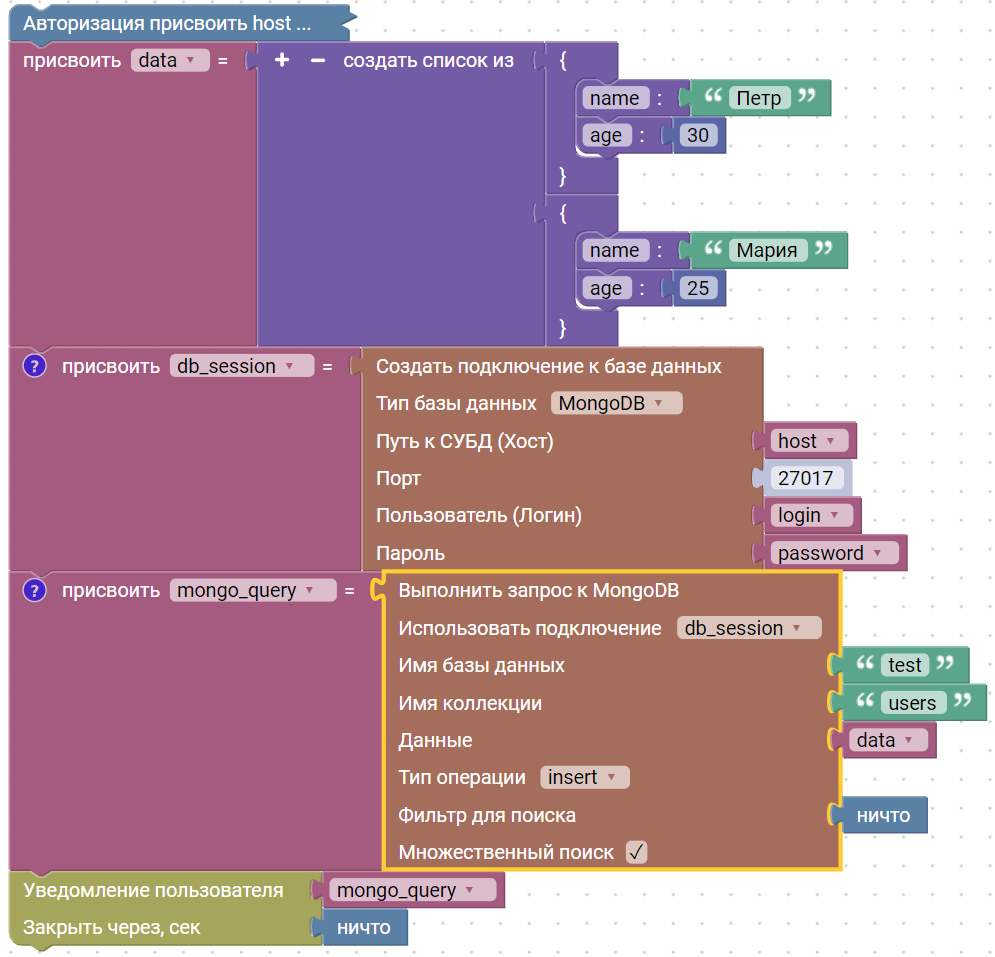The width and height of the screenshot is (995, 957).
Task: Toggle the Множественный поиск checkbox
Action: [636, 852]
